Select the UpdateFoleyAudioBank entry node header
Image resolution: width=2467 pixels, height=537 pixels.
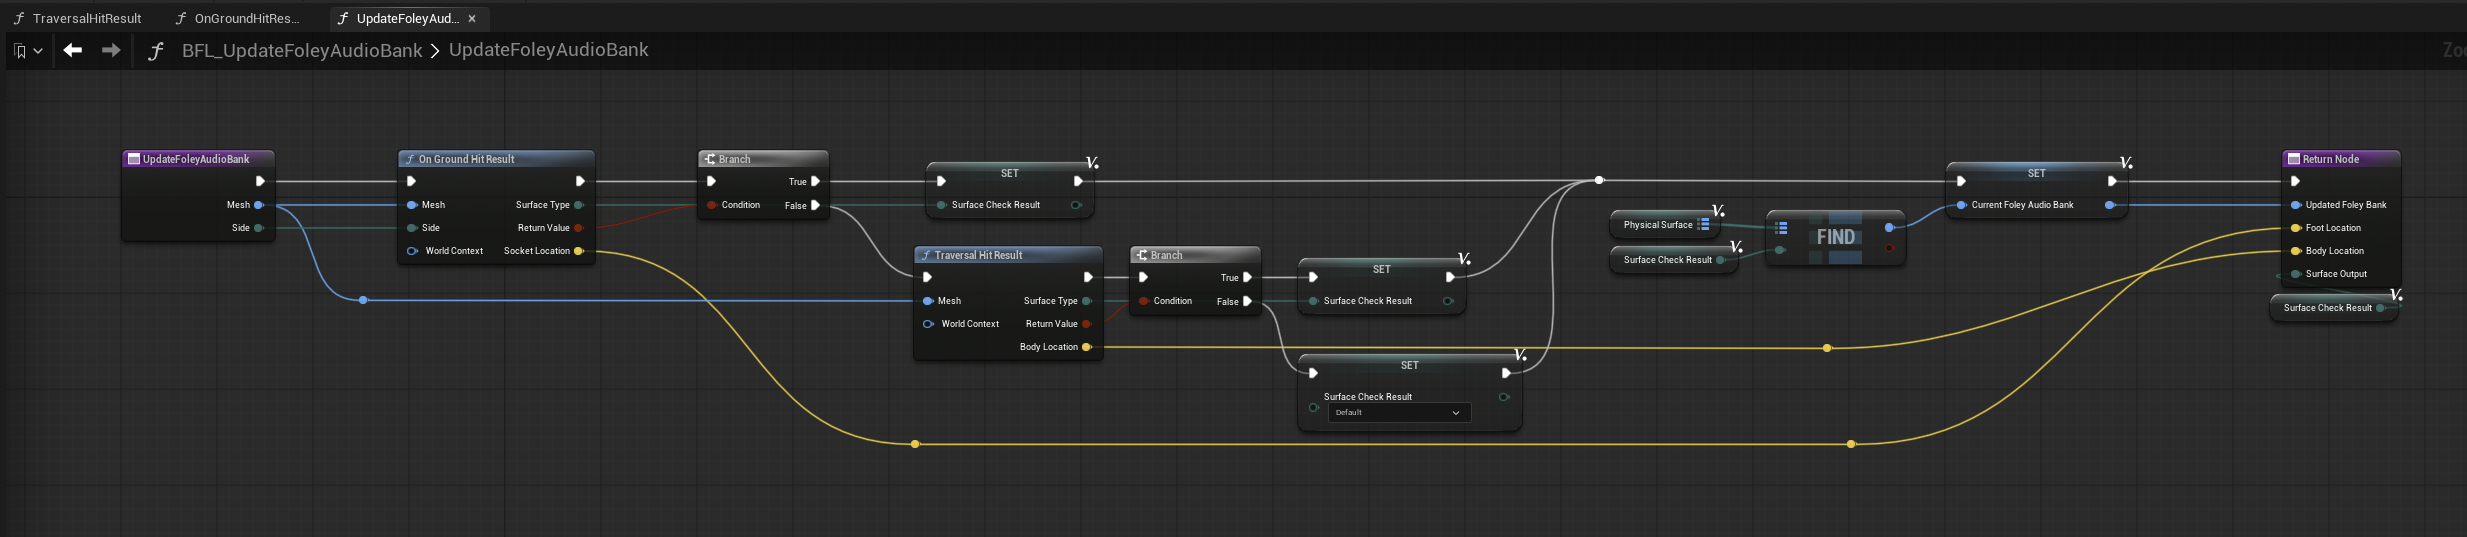198,159
